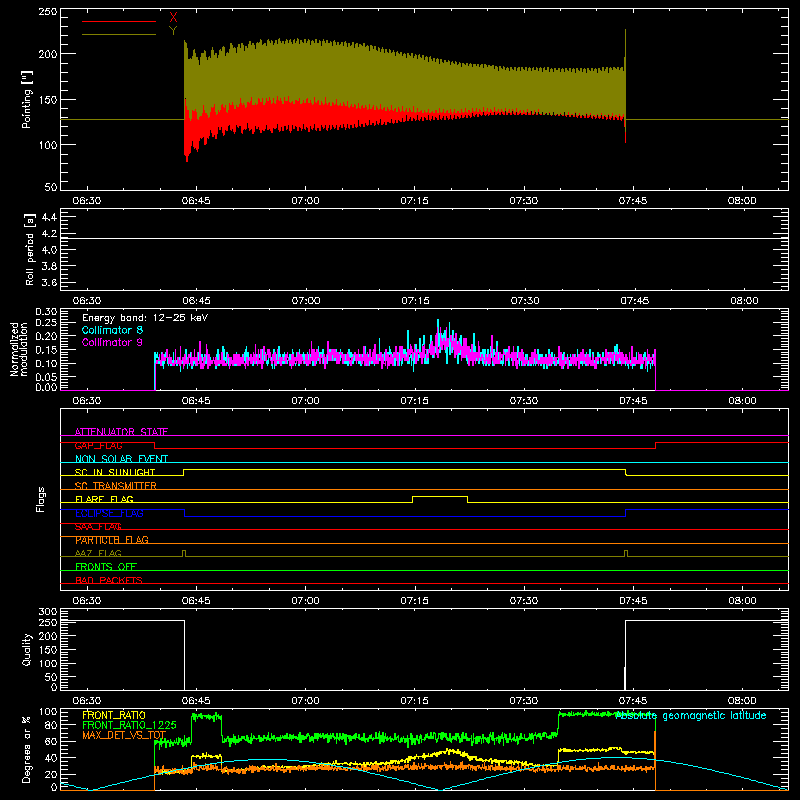
Task: Click the 06:45 tick label under Roll period plot
Action: click(x=196, y=301)
